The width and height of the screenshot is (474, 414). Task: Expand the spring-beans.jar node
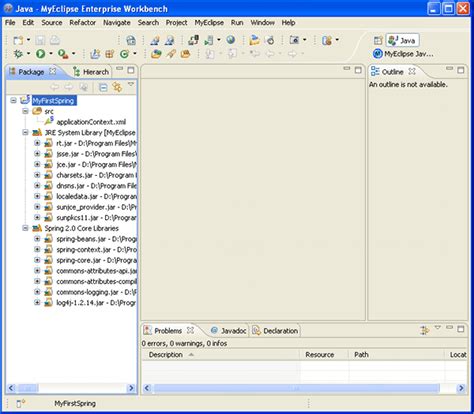click(37, 239)
